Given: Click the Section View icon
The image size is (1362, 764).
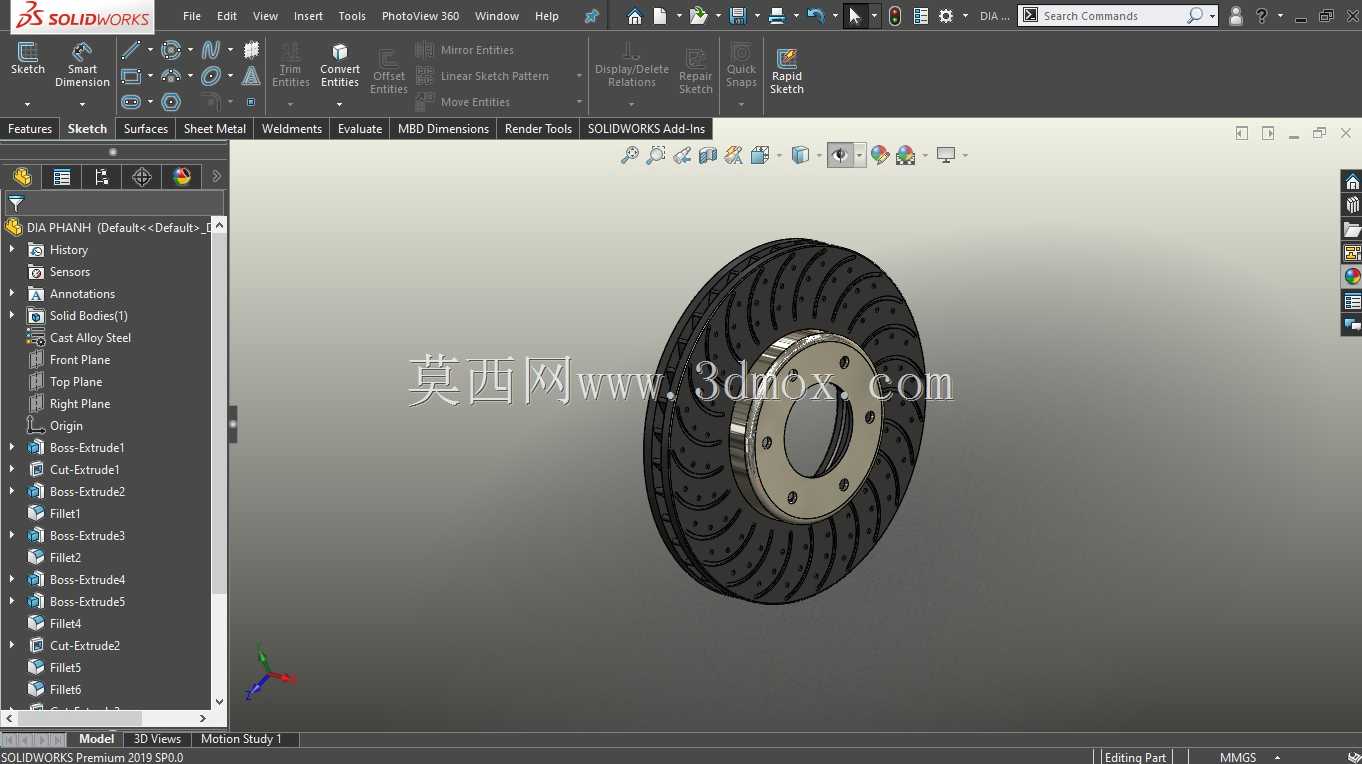Looking at the screenshot, I should click(x=708, y=155).
